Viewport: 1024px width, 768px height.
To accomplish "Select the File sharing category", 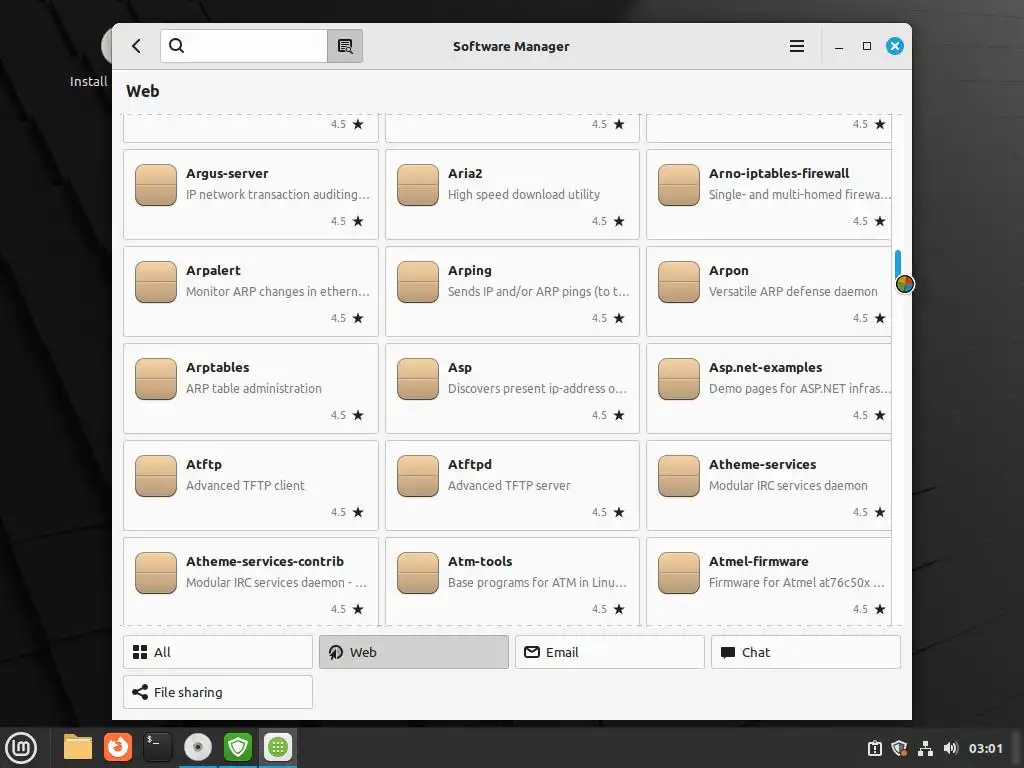I will 217,692.
